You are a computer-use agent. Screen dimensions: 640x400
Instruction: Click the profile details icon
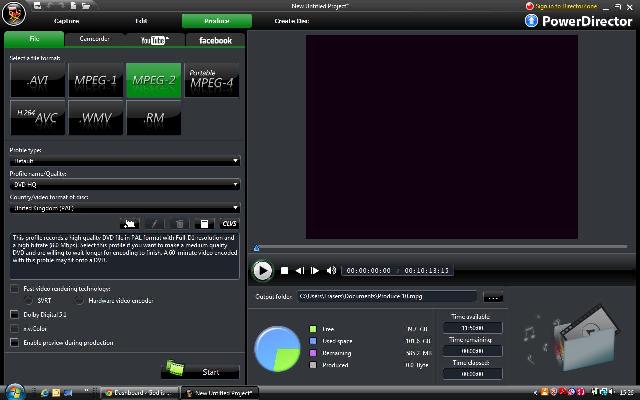pos(204,224)
